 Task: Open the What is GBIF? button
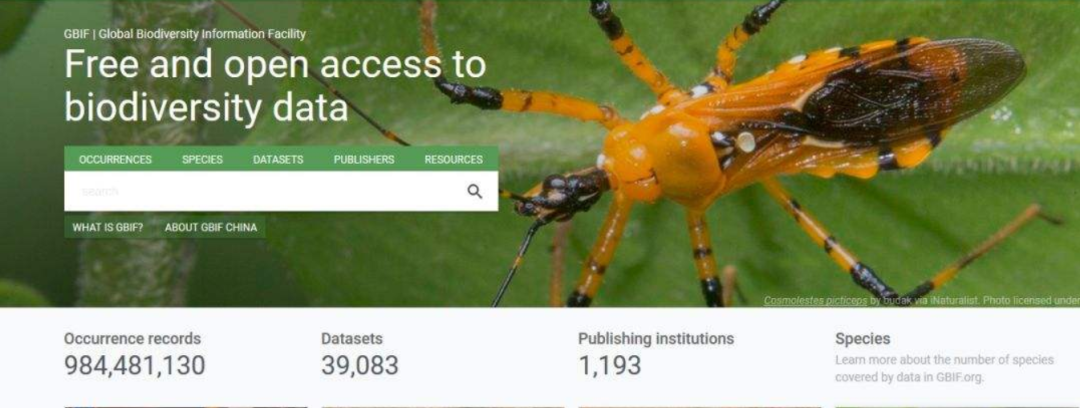tap(108, 227)
